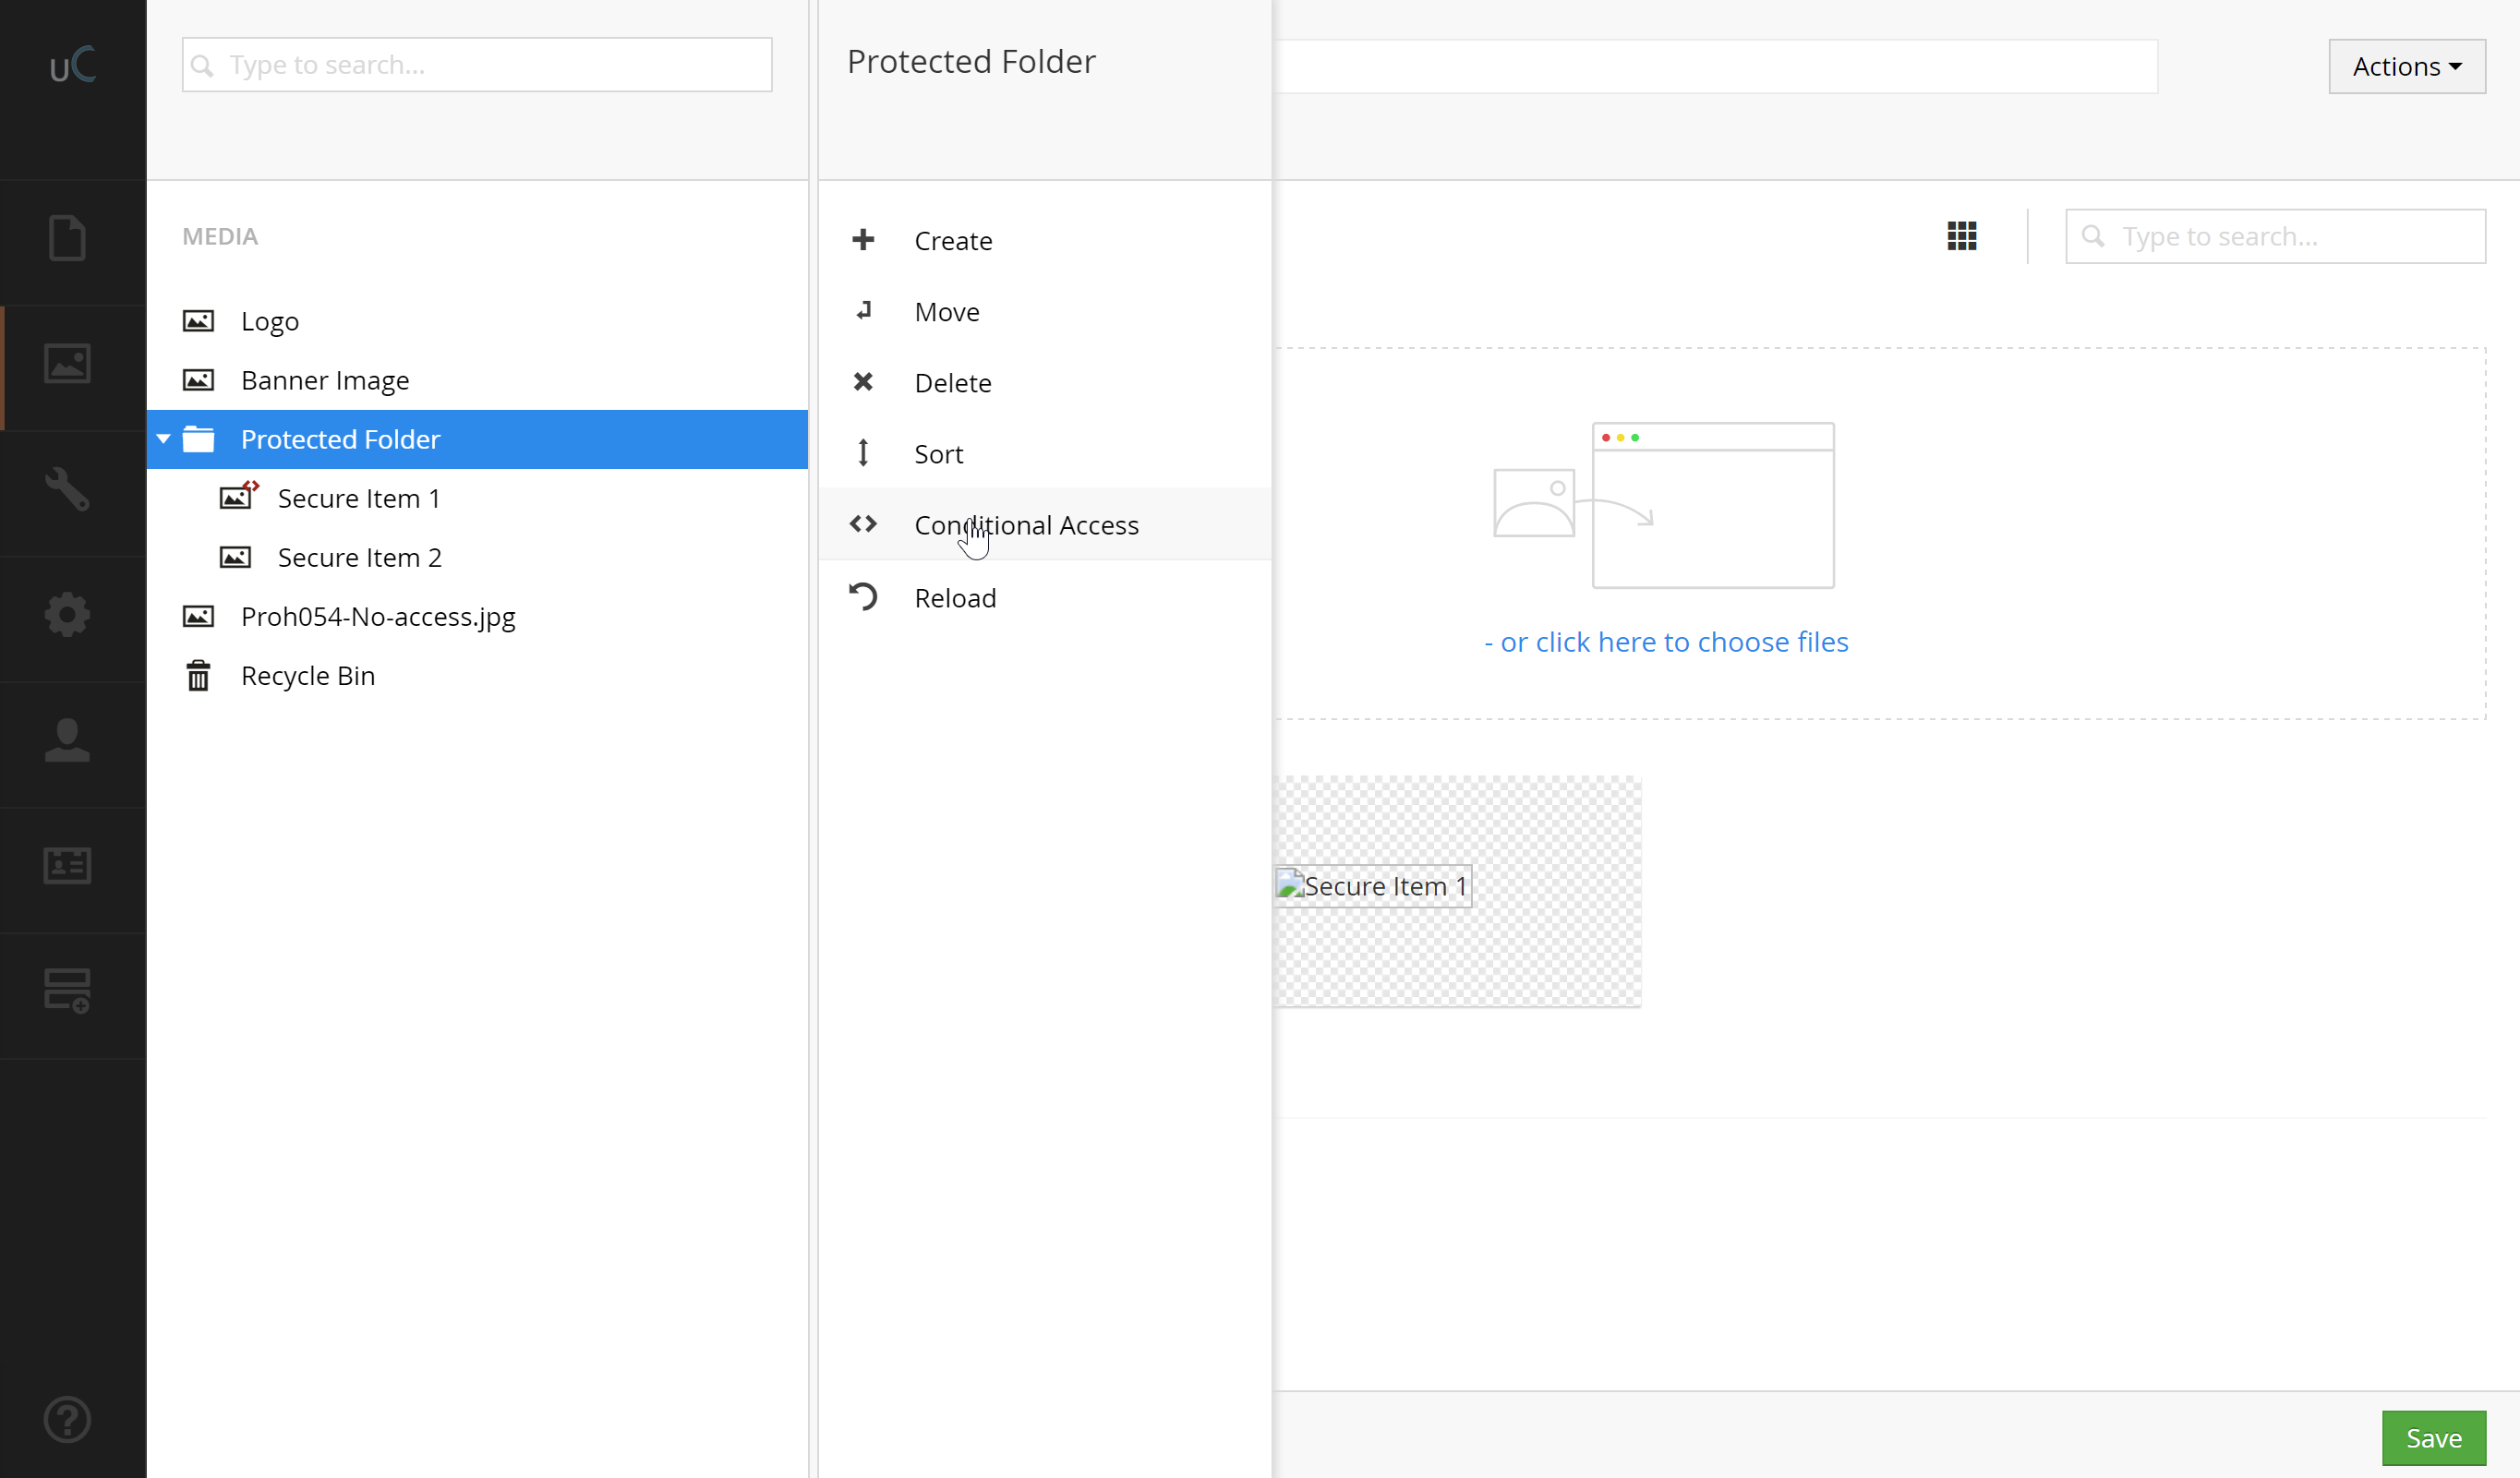Image resolution: width=2520 pixels, height=1478 pixels.
Task: Open the Actions dropdown
Action: (x=2406, y=66)
